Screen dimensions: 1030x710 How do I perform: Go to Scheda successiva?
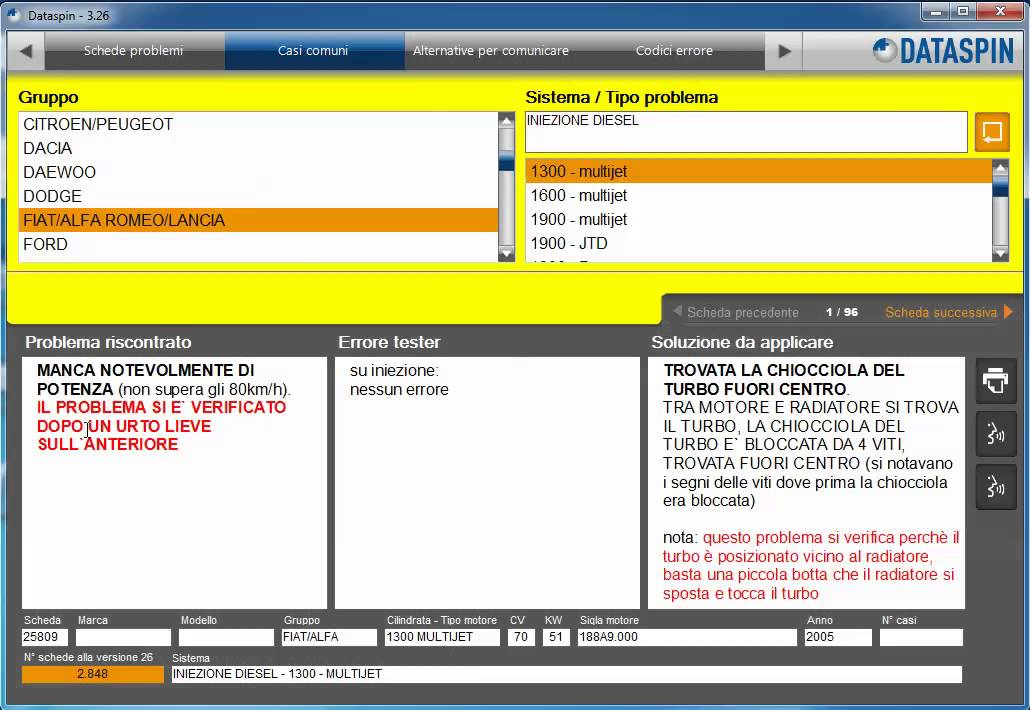coord(949,312)
